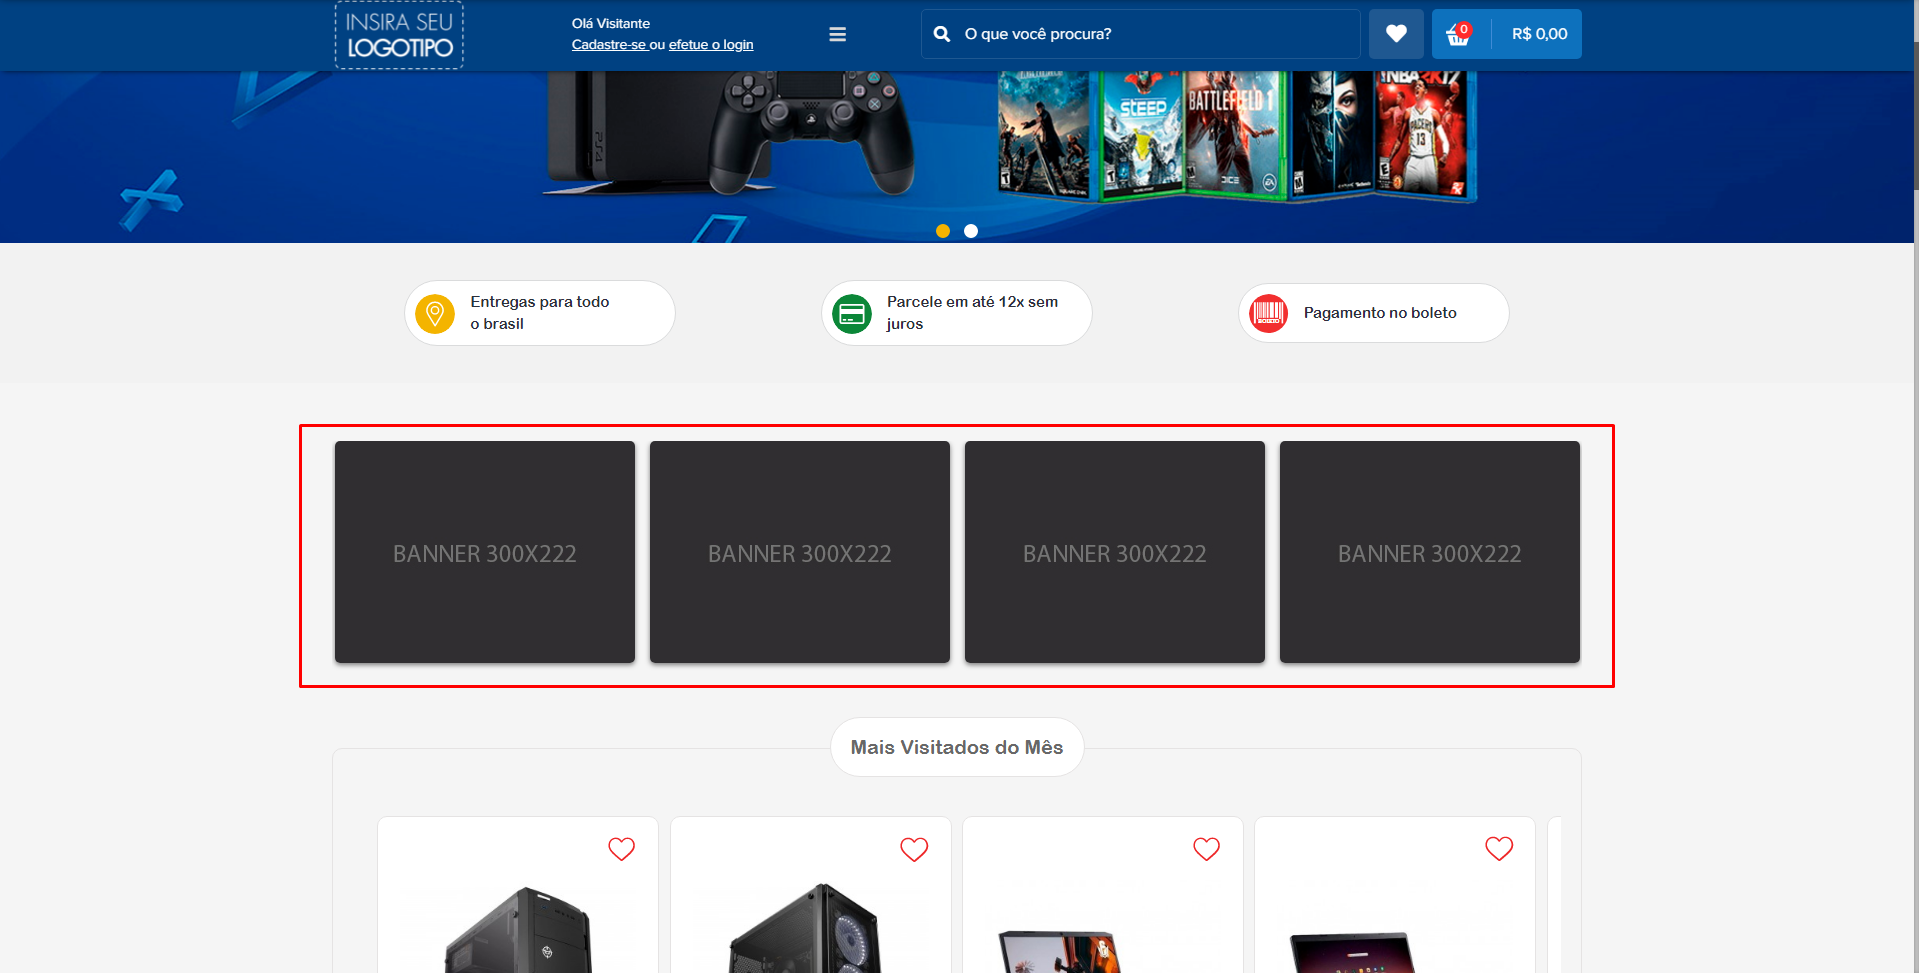Favorite the fourth product with heart icon

pyautogui.click(x=1499, y=849)
